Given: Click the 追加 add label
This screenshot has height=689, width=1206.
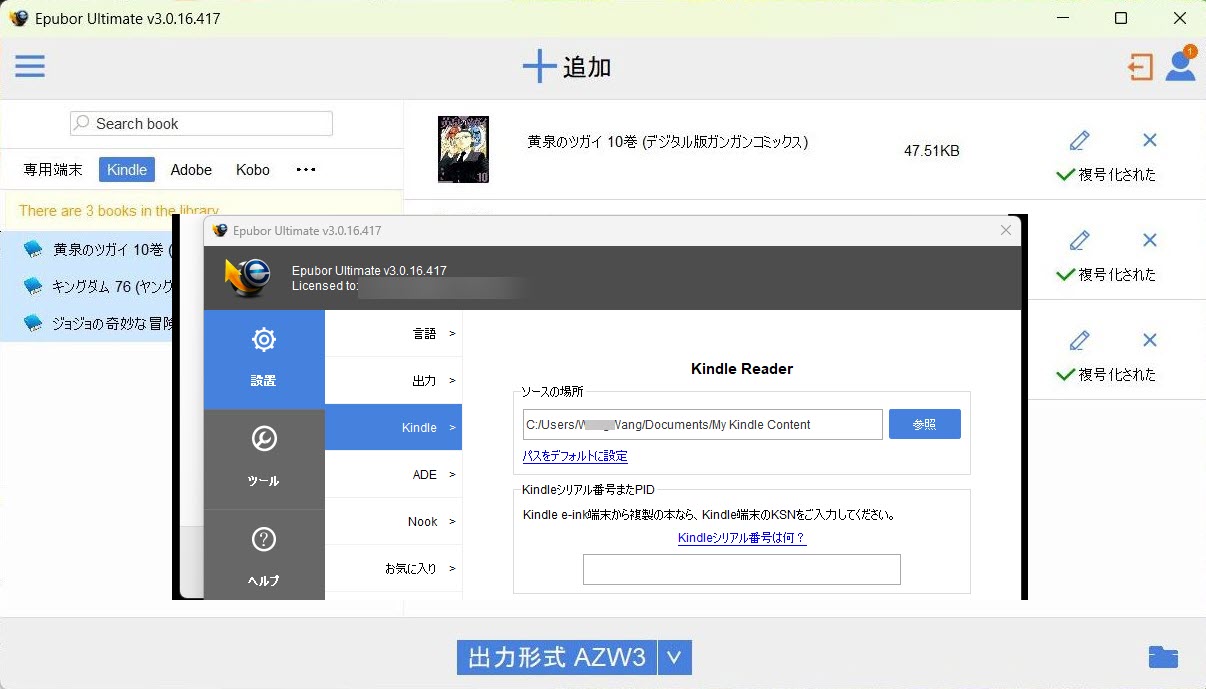Looking at the screenshot, I should [x=587, y=67].
